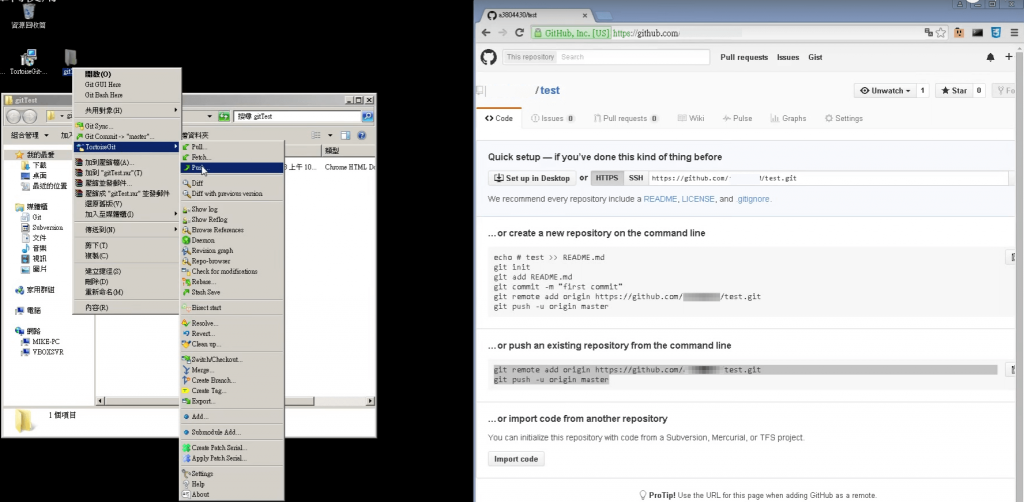1024x502 pixels.
Task: Select the Merge menu entry
Action: 232,370
